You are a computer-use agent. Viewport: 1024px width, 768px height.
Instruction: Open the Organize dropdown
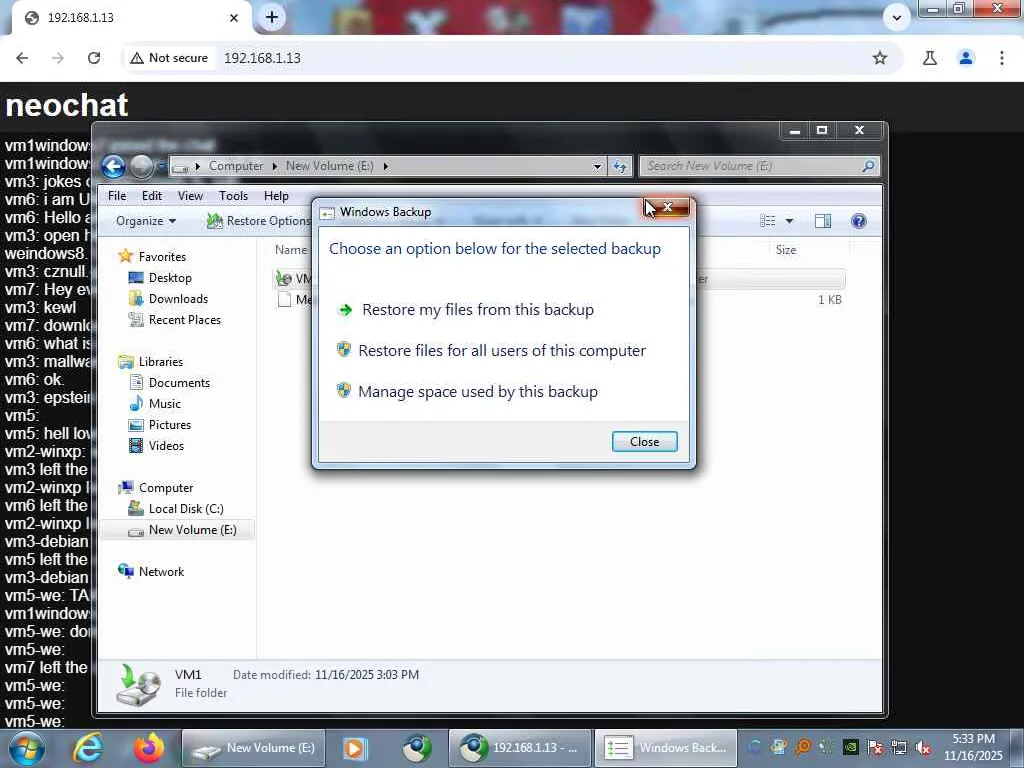pos(146,221)
